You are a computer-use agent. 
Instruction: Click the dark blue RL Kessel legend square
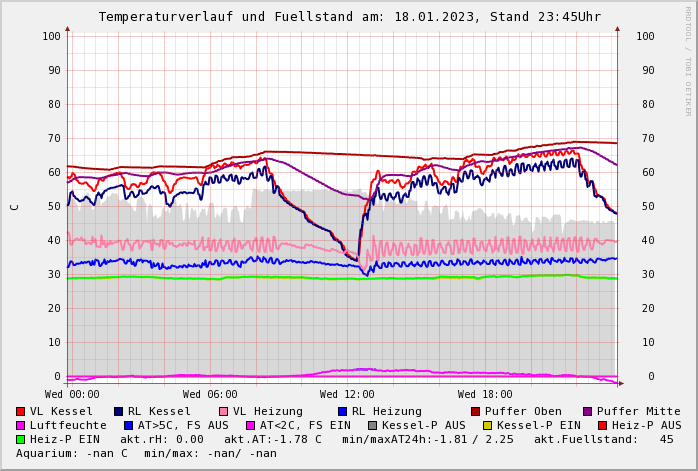(119, 412)
